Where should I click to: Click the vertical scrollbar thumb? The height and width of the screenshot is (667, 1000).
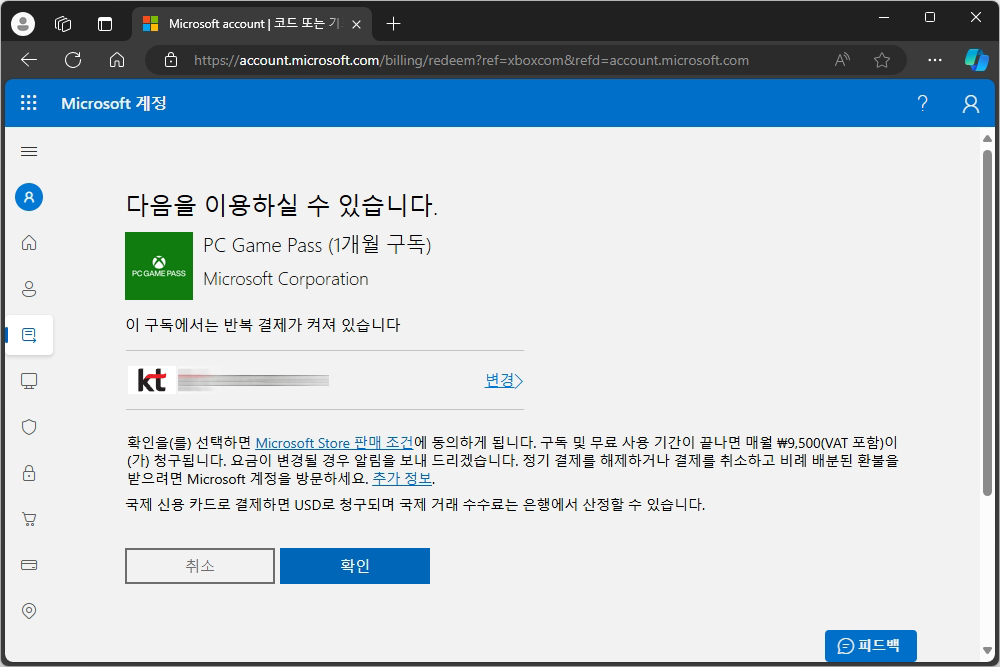point(987,323)
